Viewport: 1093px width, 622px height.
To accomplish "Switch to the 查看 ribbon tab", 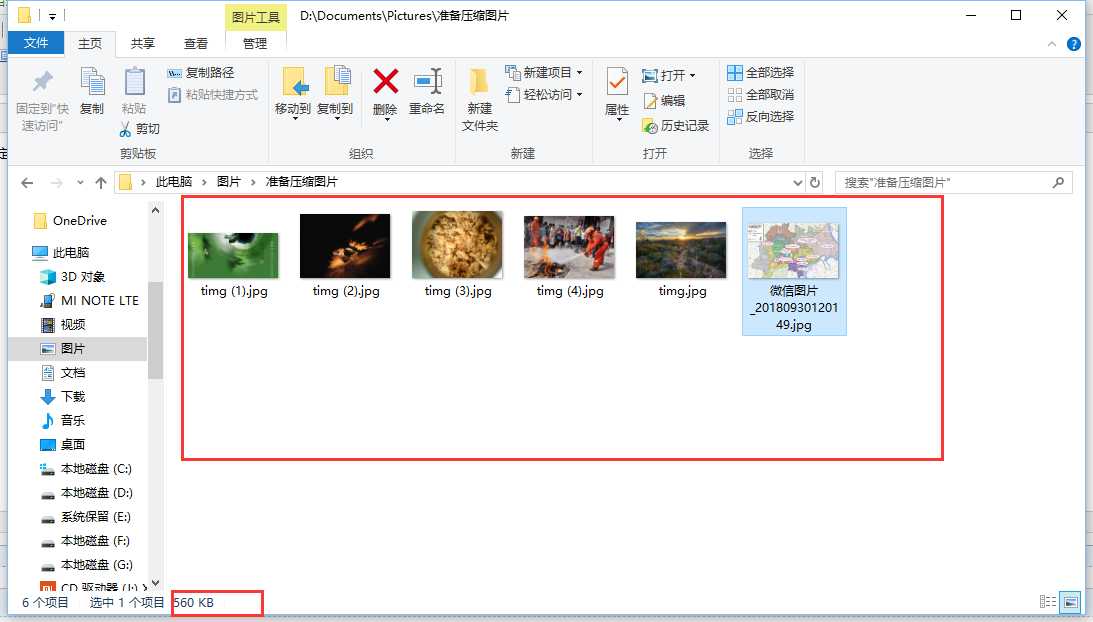I will pyautogui.click(x=196, y=44).
